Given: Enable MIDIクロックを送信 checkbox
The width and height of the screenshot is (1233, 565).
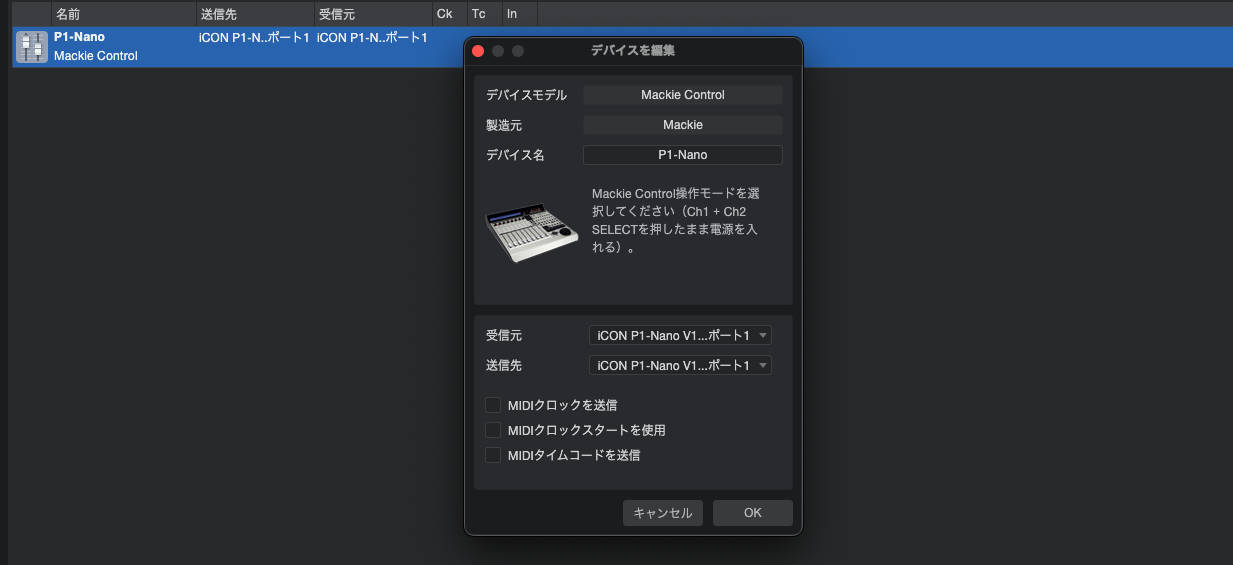Looking at the screenshot, I should point(493,405).
